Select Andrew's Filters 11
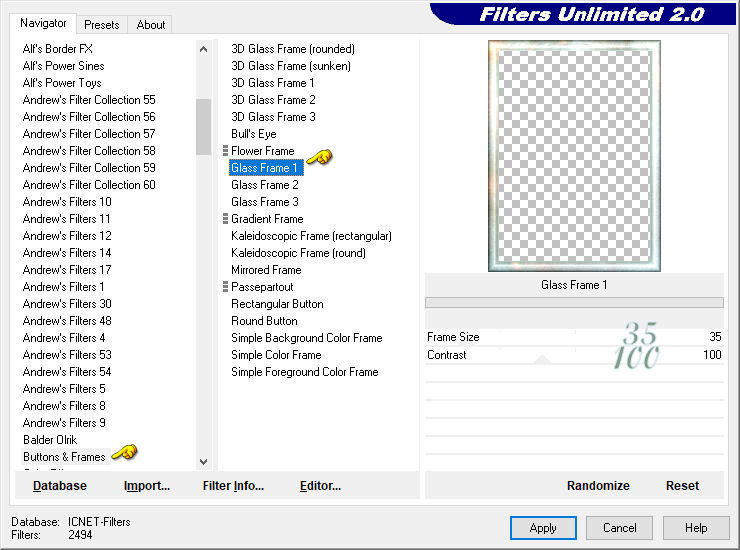Screen dimensions: 740x550 point(67,219)
